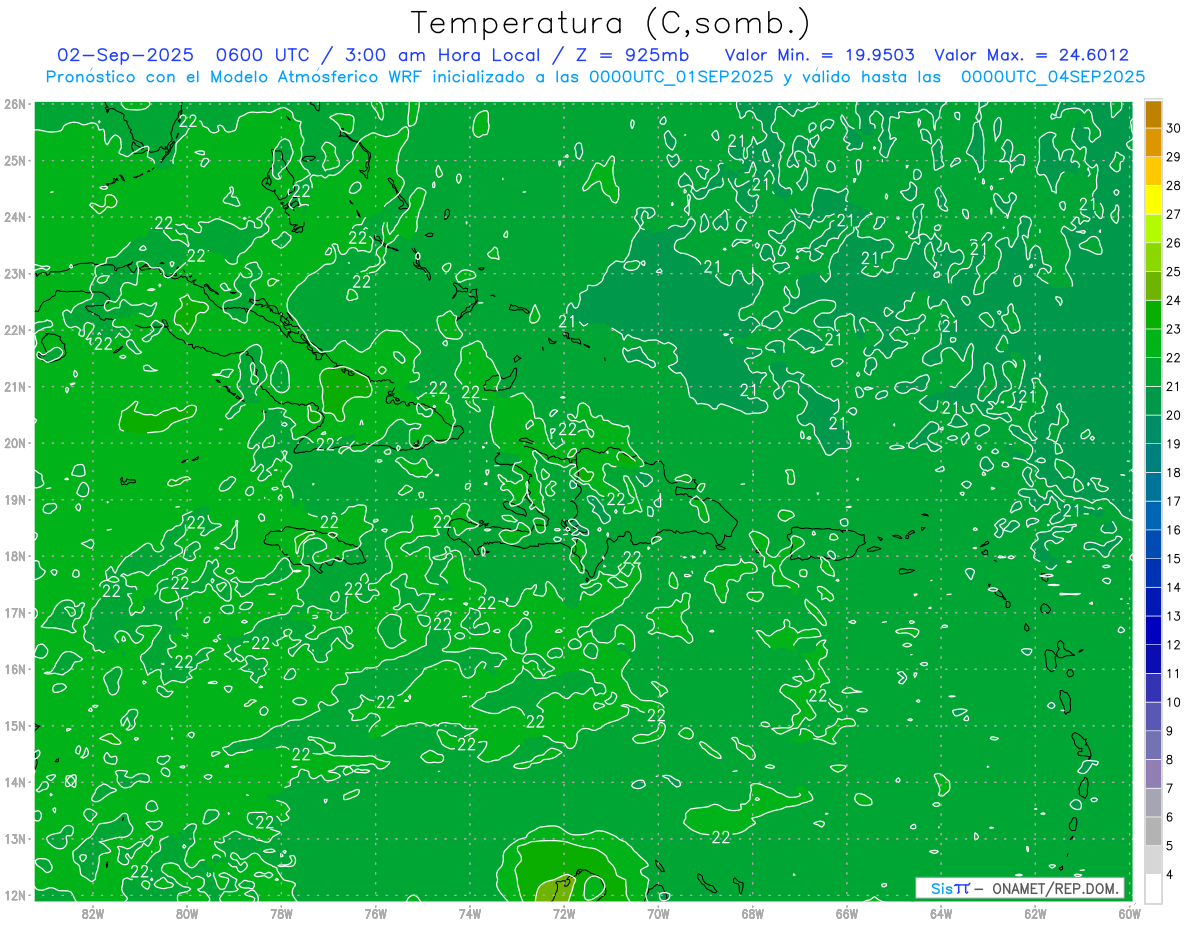Click the colorbar scale label 18
Screen dimensions: 1200x927
tap(1173, 472)
